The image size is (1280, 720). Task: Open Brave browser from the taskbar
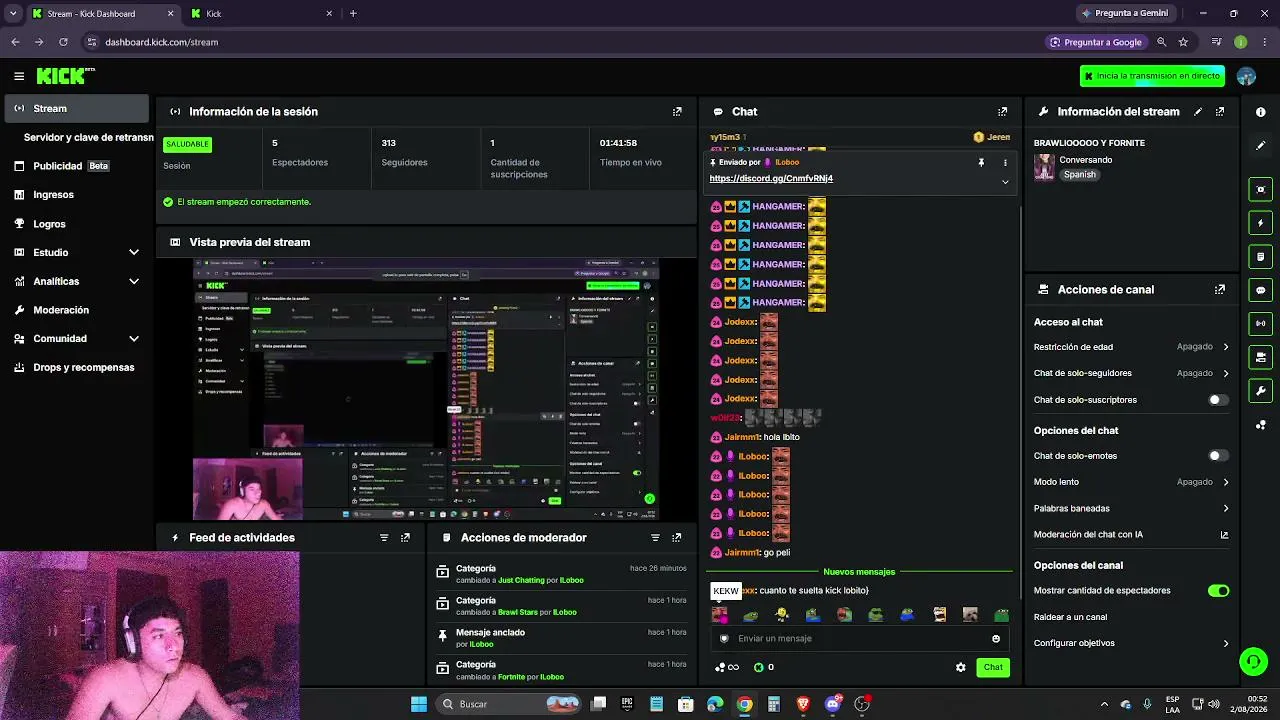click(x=803, y=704)
